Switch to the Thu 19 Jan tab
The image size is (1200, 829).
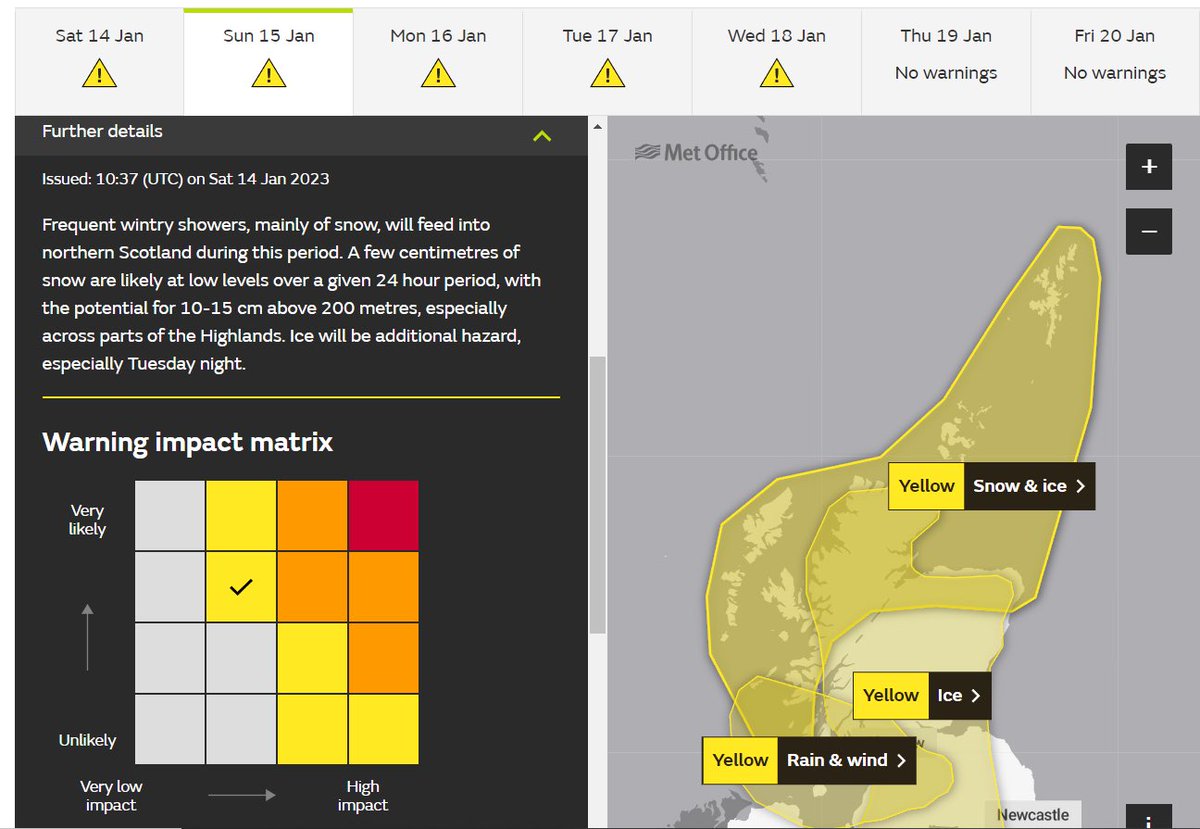(x=946, y=61)
